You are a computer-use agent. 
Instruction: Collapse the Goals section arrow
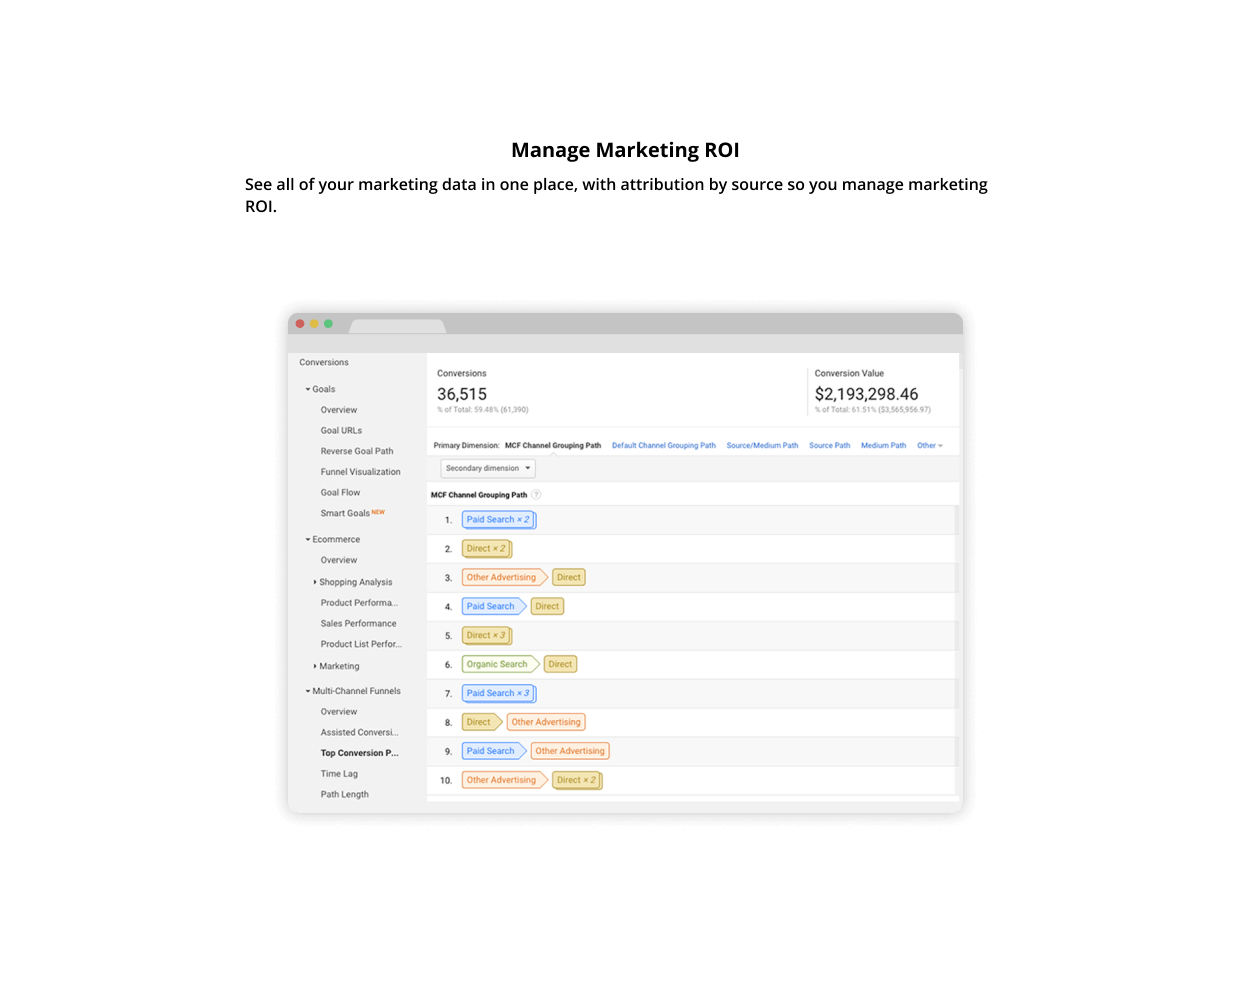tap(308, 389)
